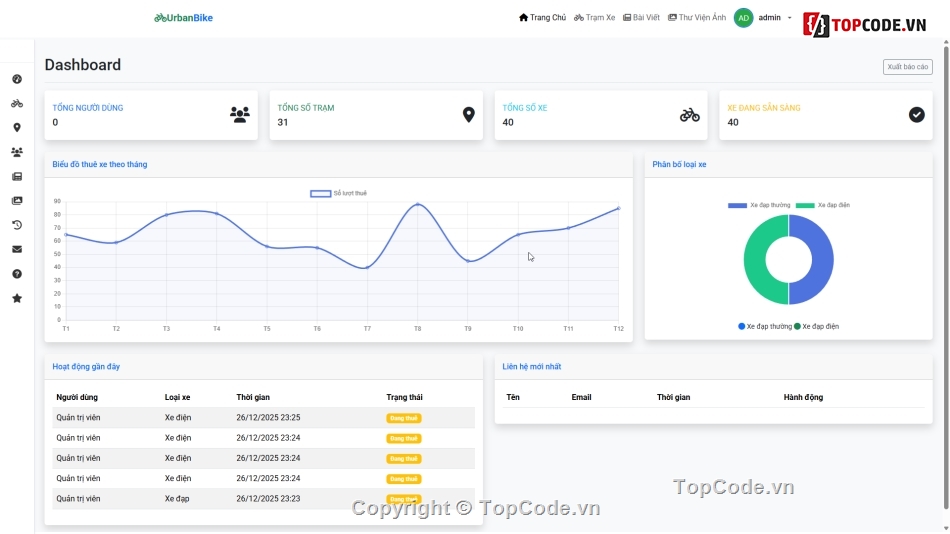Go to Trang Chủ in top navigation
This screenshot has height=534, width=950.
tap(542, 18)
